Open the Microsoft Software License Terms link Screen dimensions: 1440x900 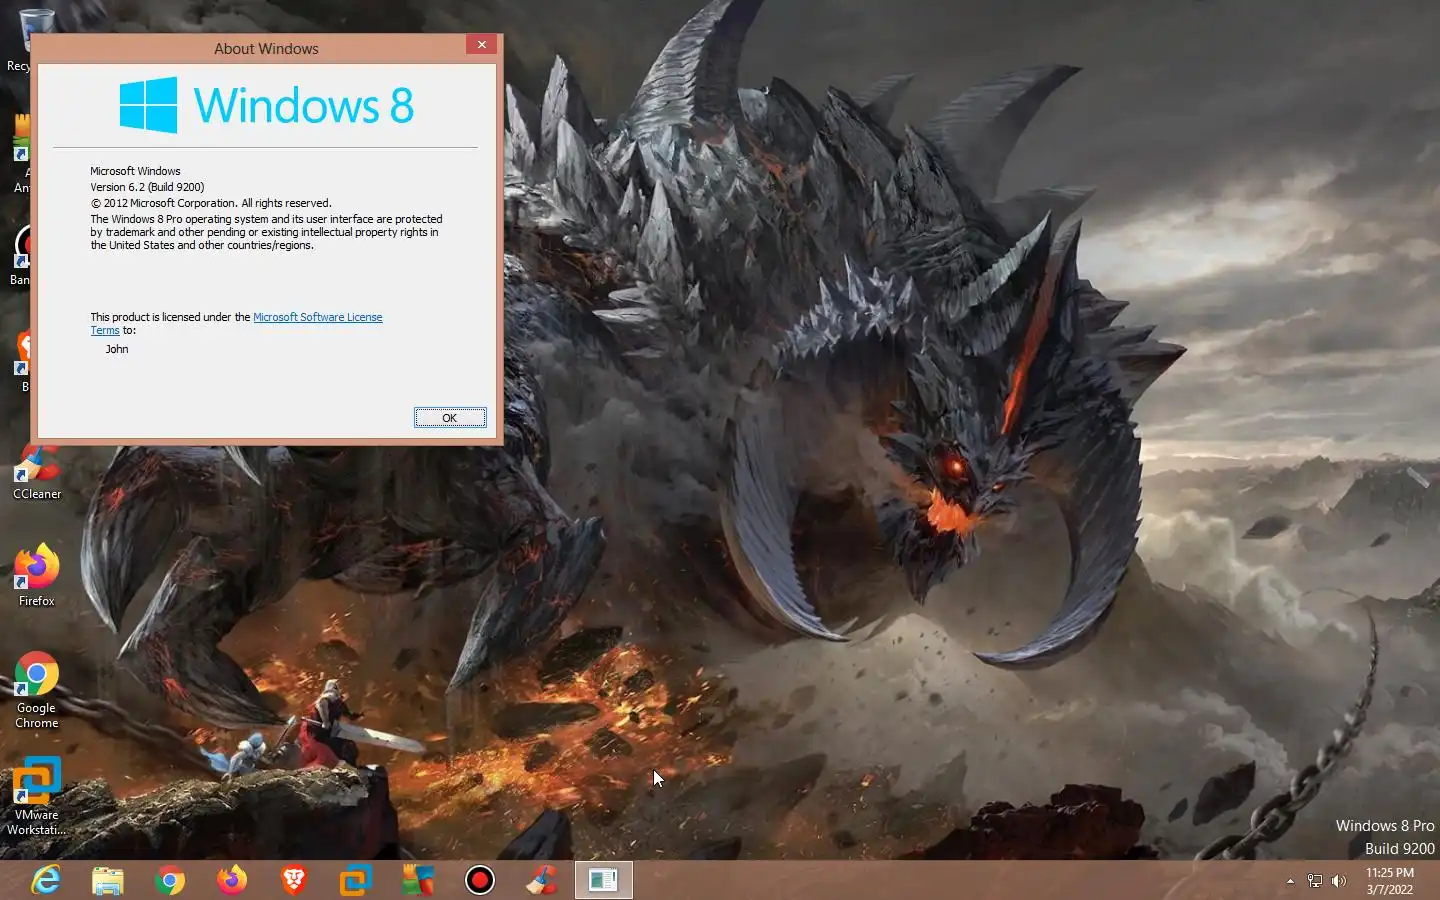(x=317, y=317)
